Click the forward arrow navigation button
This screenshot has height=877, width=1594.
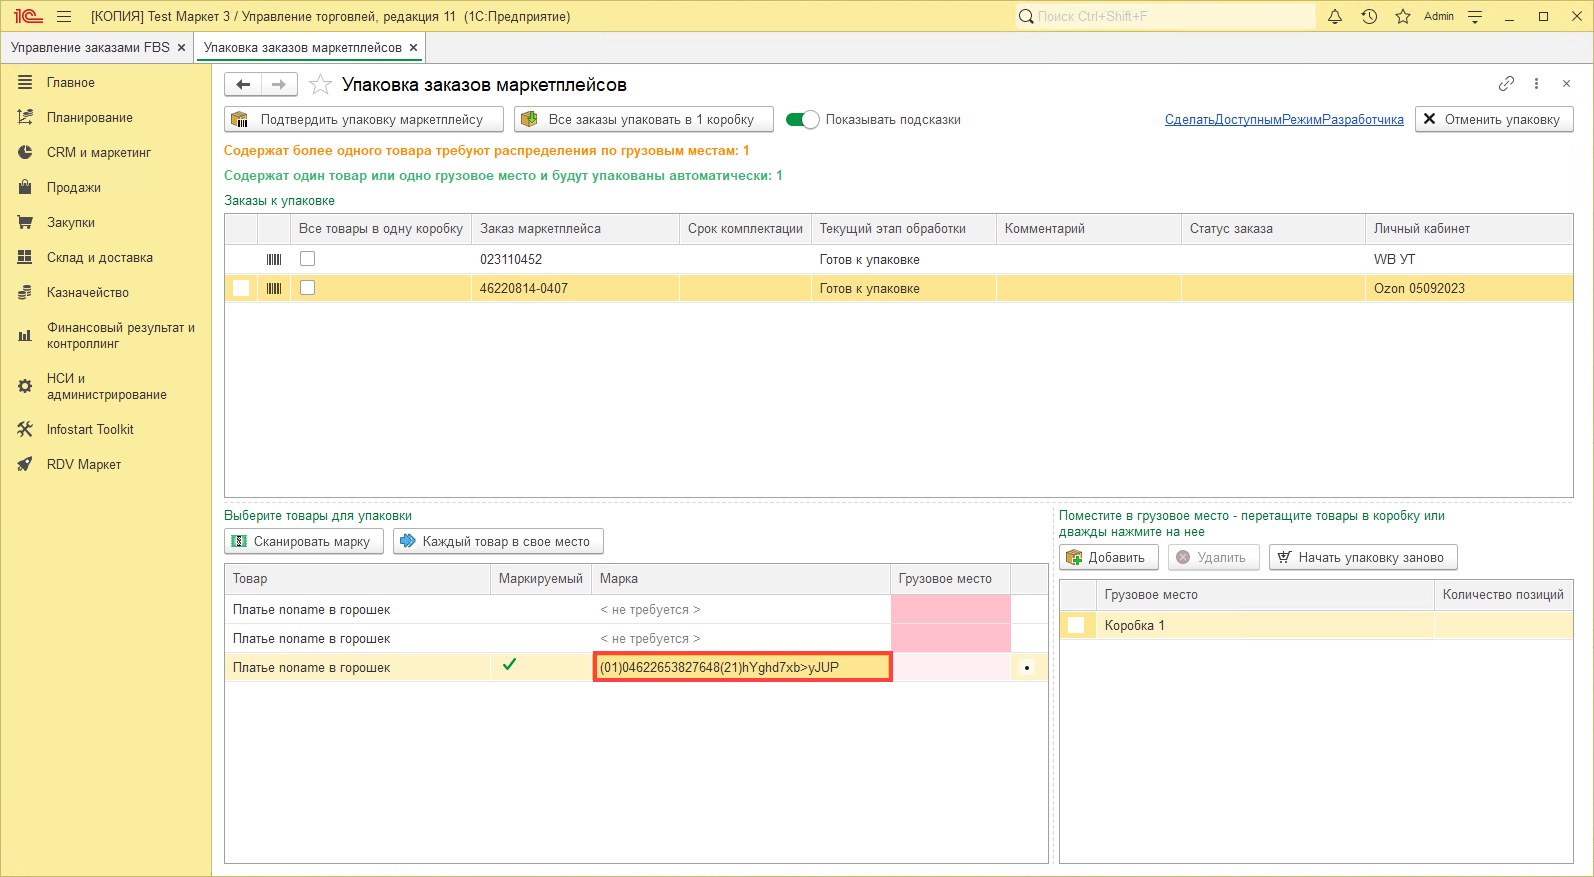tap(279, 85)
